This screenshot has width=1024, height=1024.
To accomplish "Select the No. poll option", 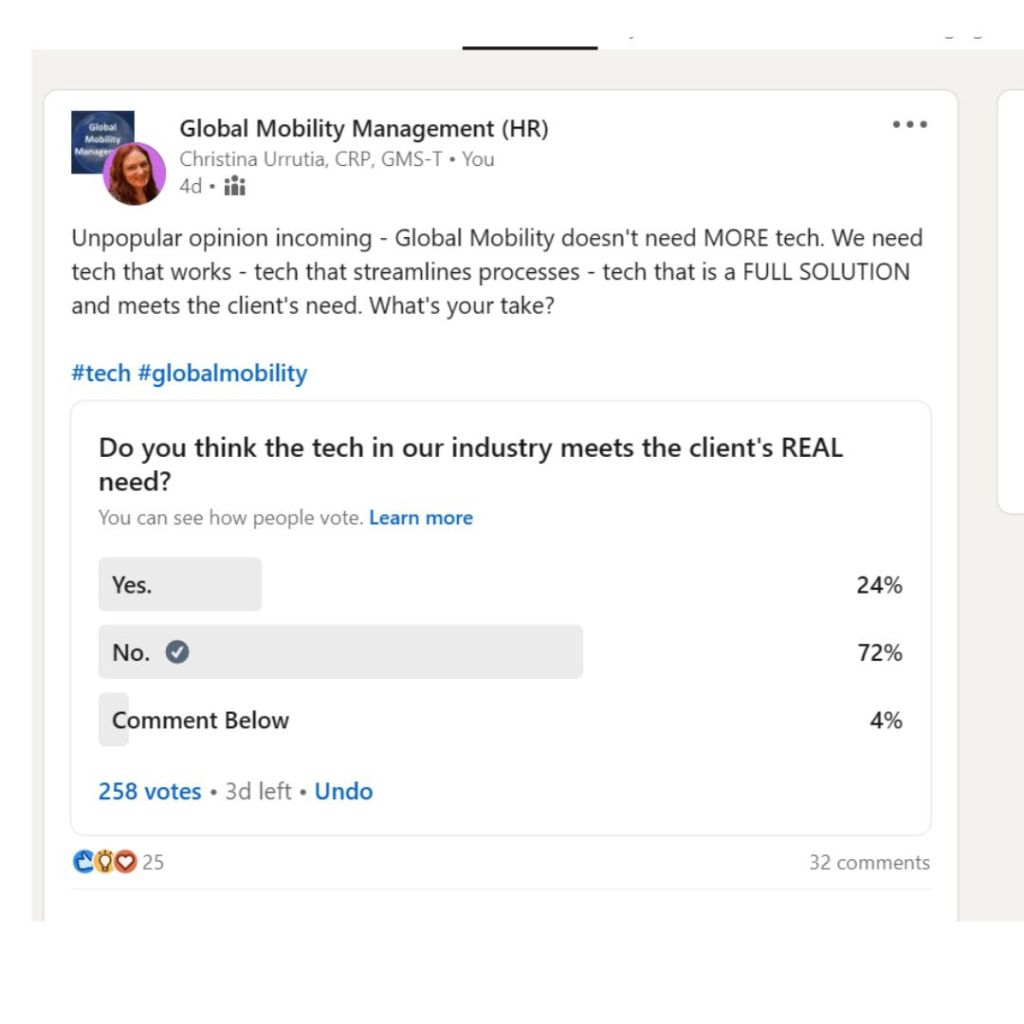I will coord(340,653).
